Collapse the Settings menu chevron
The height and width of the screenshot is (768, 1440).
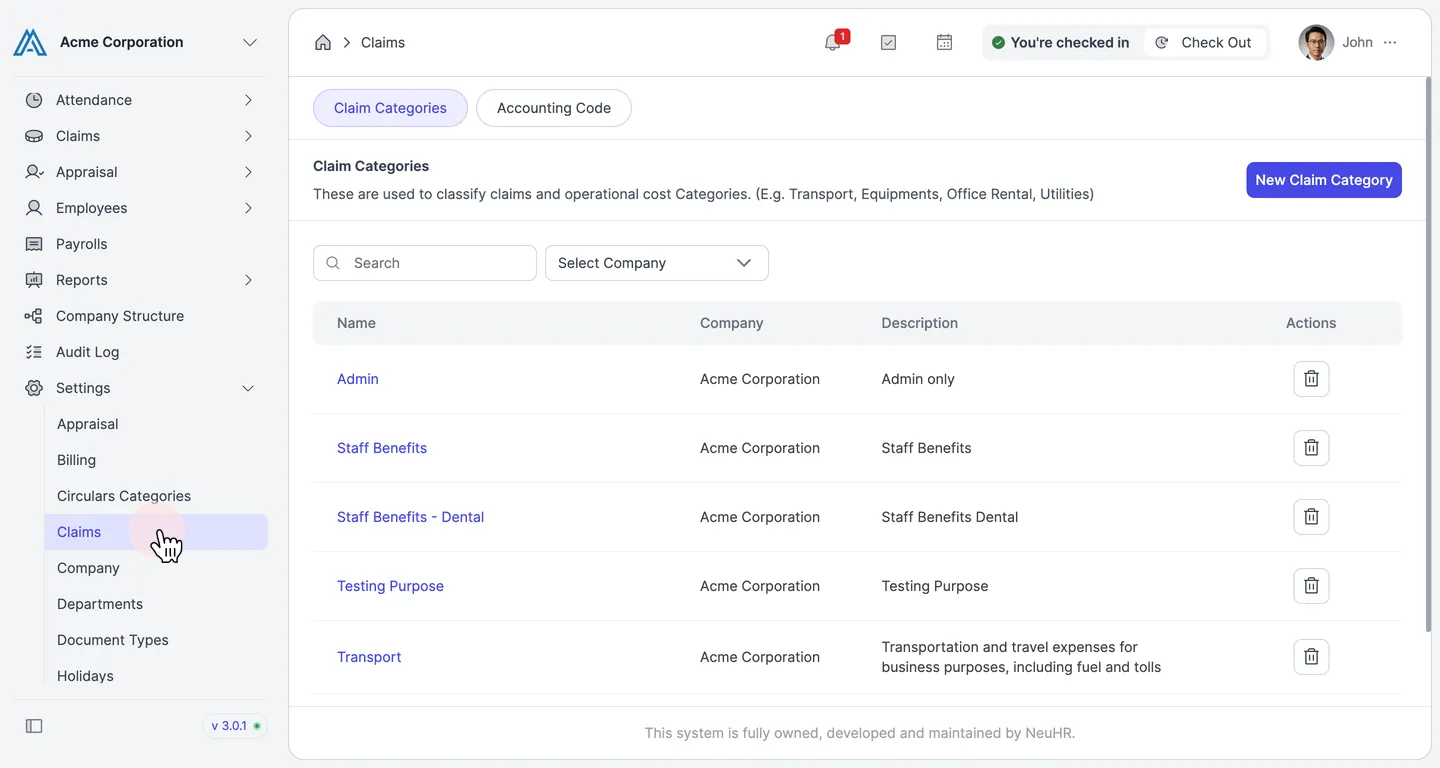[248, 388]
